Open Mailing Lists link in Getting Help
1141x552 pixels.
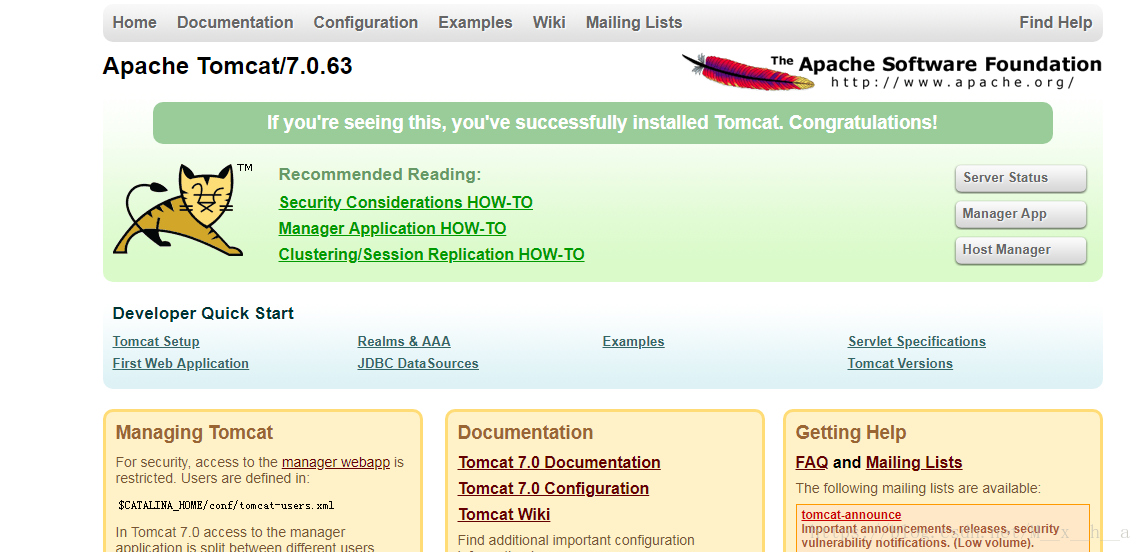click(x=914, y=463)
